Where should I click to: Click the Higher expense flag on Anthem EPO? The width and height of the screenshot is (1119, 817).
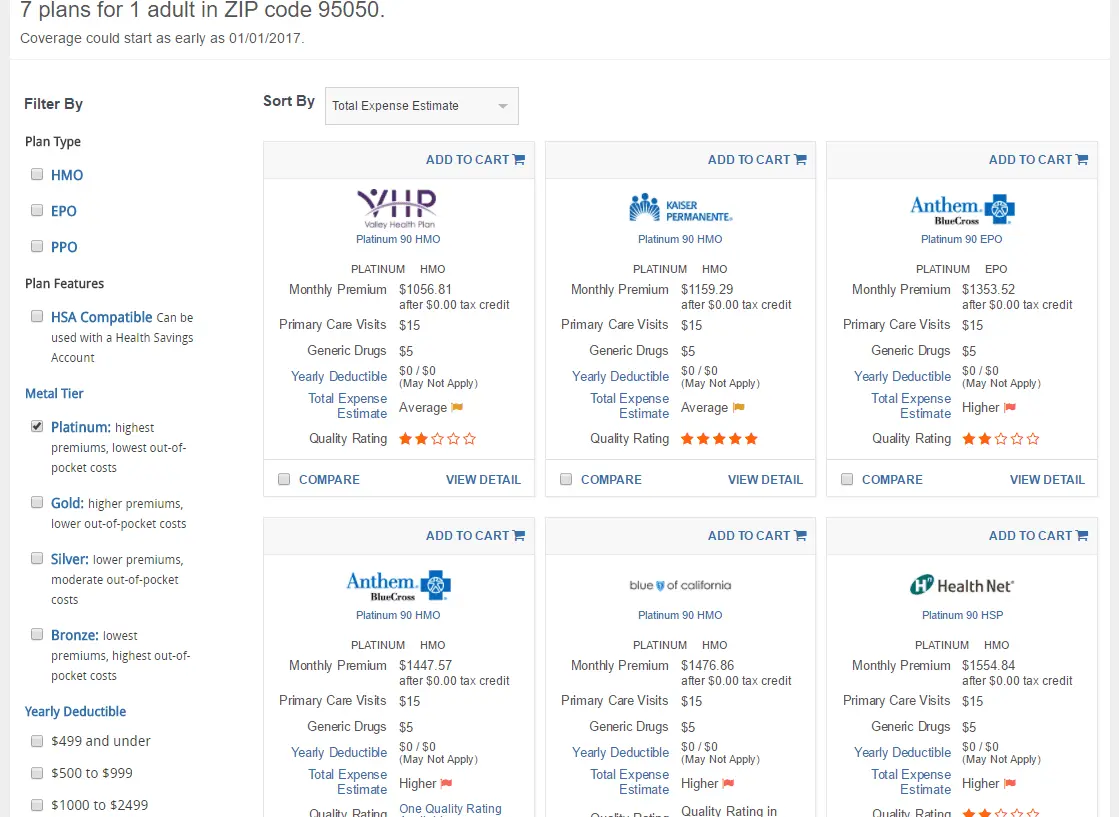(1009, 408)
